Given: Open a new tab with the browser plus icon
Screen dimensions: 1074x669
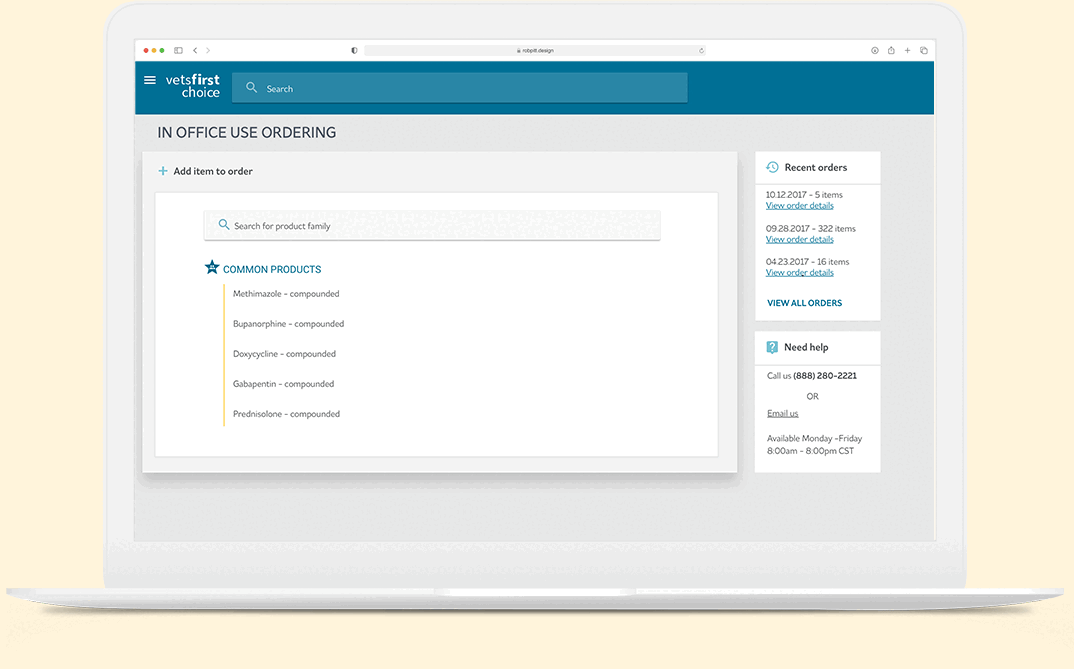Looking at the screenshot, I should point(907,50).
